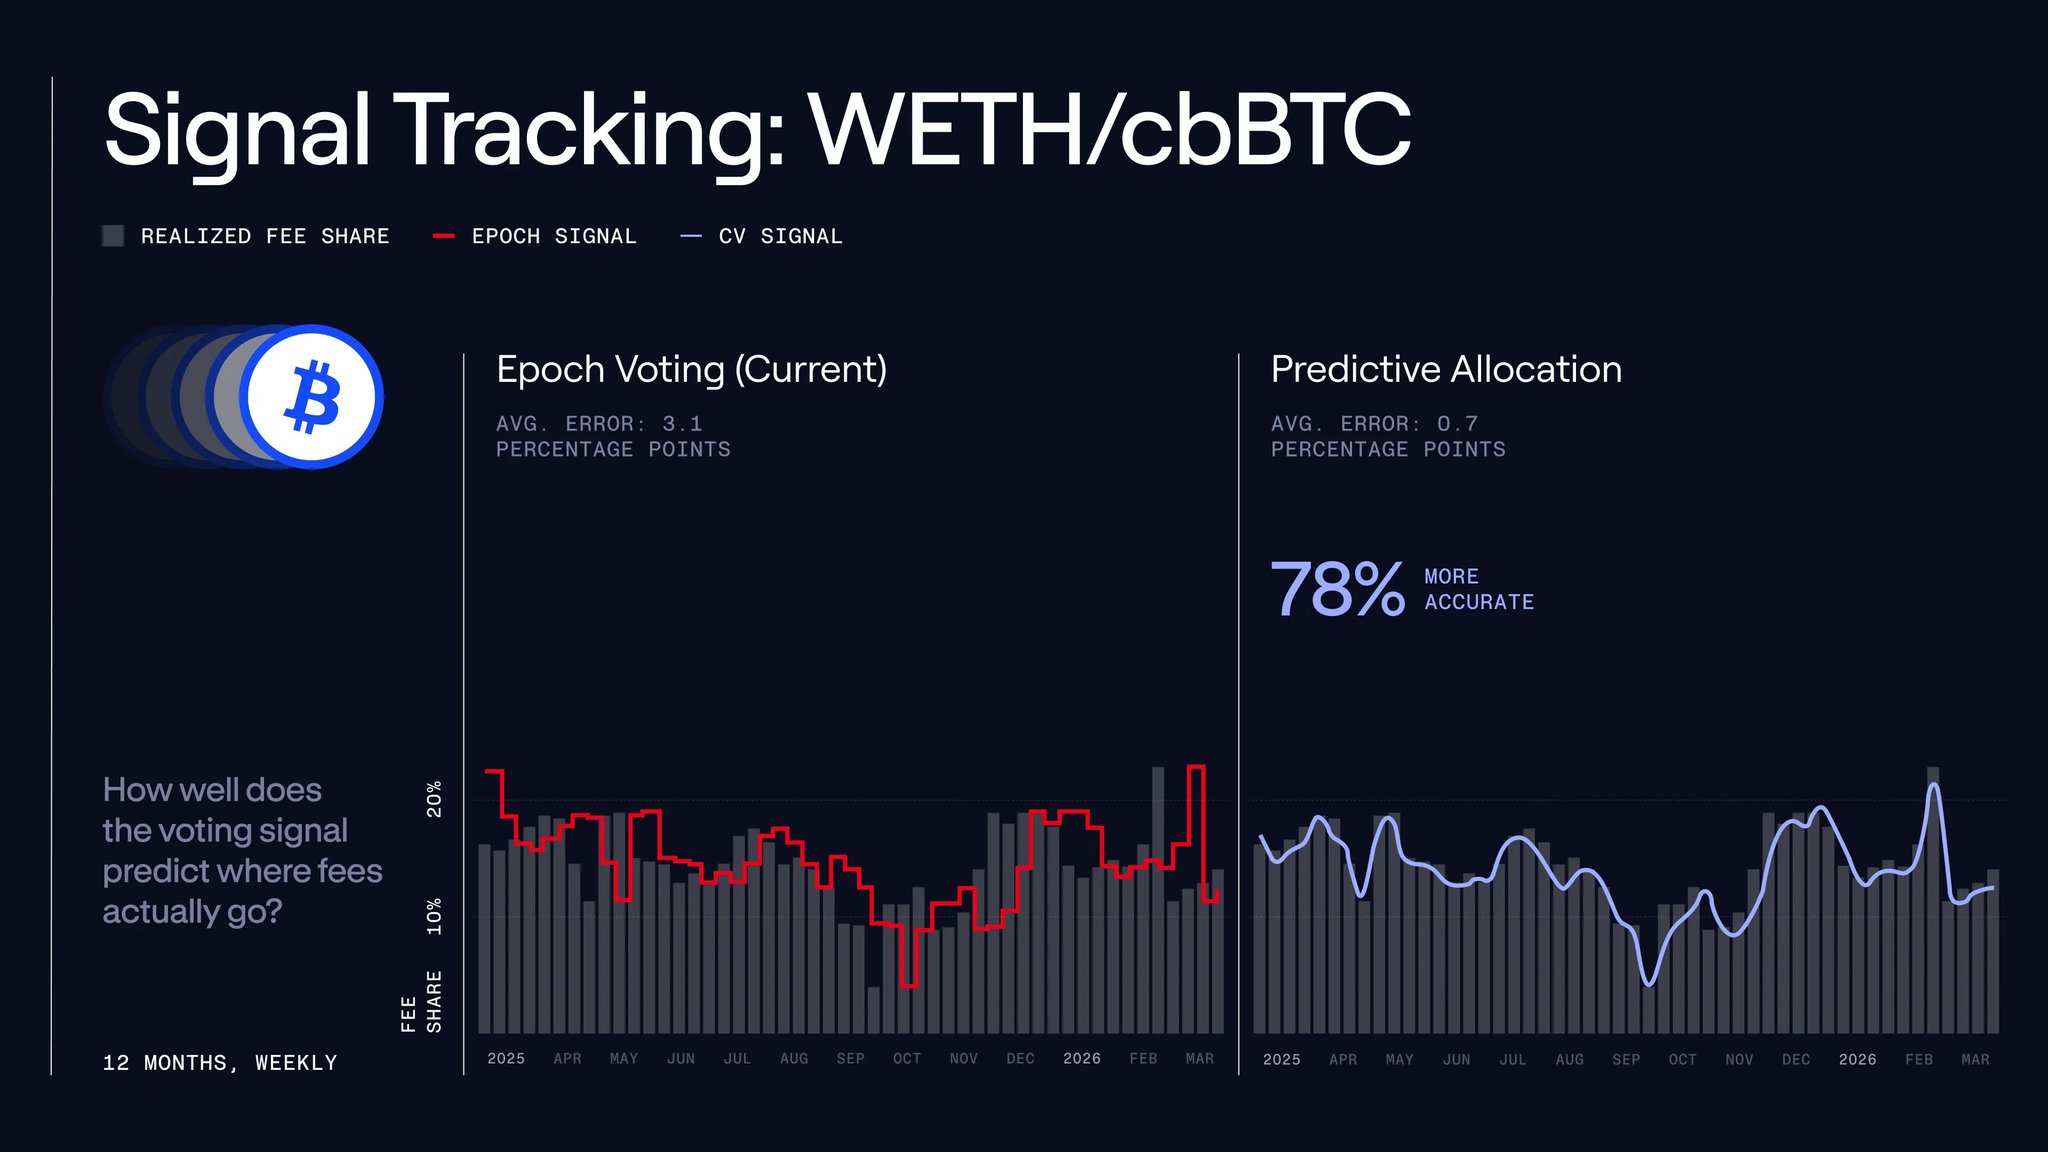Select 2026 on the Epoch Voting timeline
Viewport: 2048px width, 1152px height.
tap(1081, 1058)
